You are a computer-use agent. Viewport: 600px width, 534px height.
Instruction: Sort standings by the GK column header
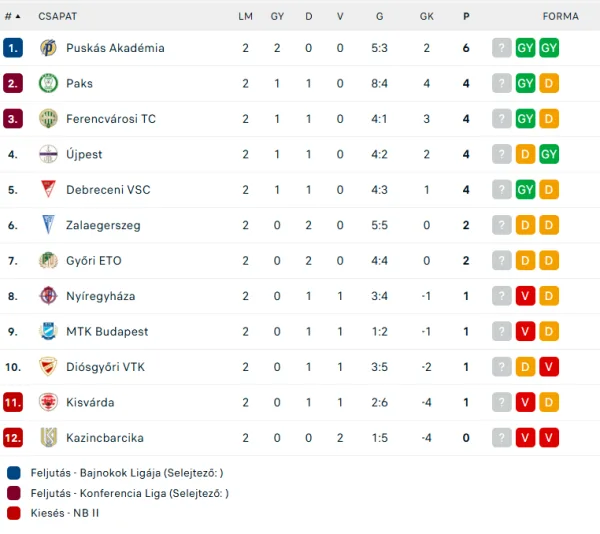coord(426,16)
